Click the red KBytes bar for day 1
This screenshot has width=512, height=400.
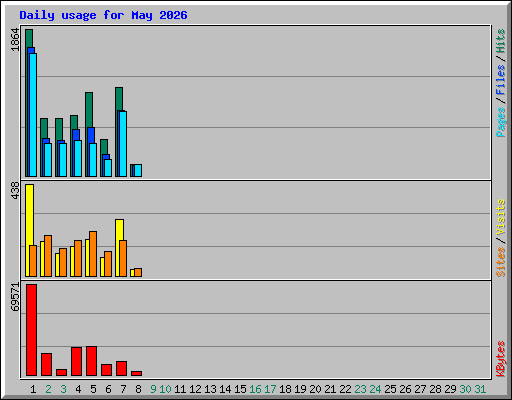(31, 330)
